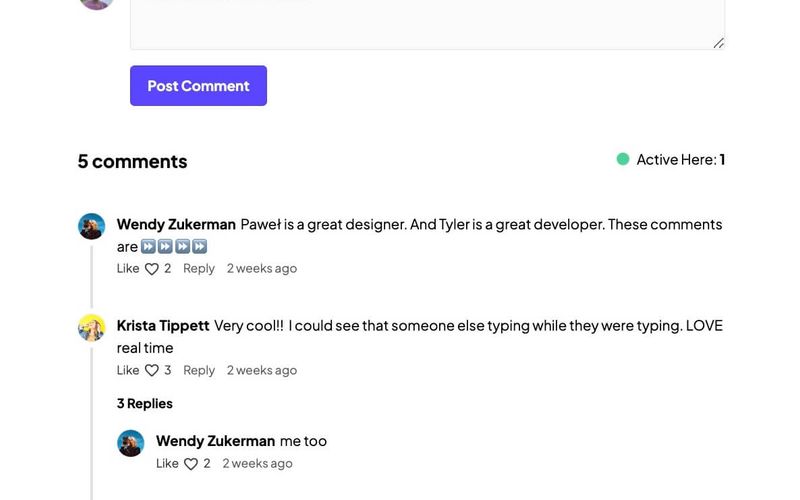Click the thread line under Krista's avatar
The width and height of the screenshot is (800, 500).
coord(92,420)
